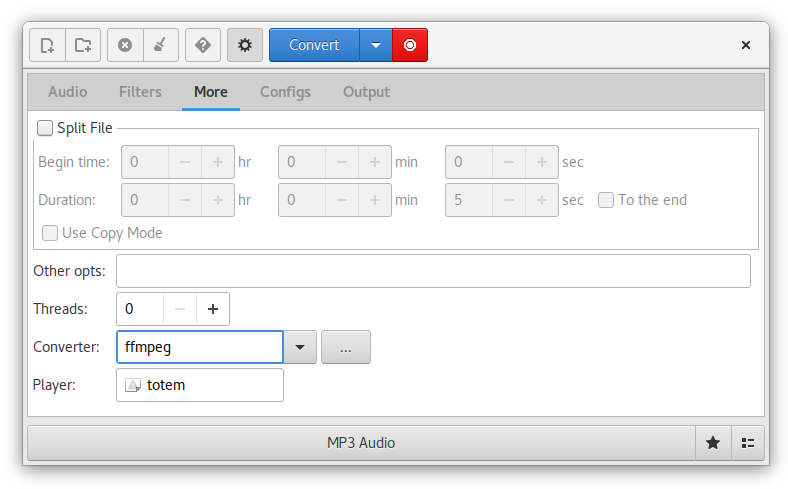Click the "Converter:" label
The height and width of the screenshot is (489, 788).
(66, 347)
